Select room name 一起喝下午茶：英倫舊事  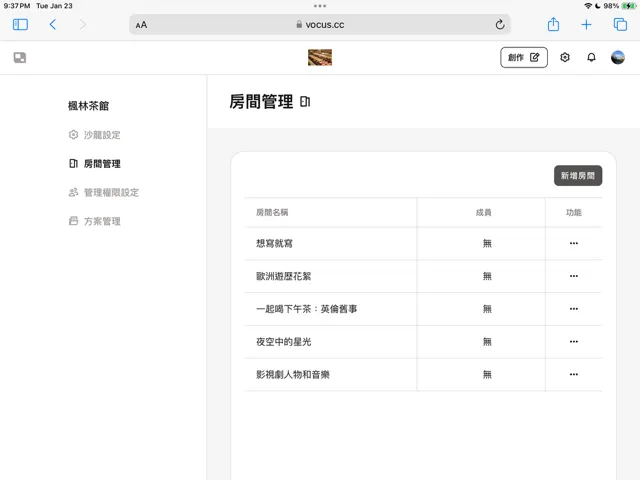coord(307,309)
